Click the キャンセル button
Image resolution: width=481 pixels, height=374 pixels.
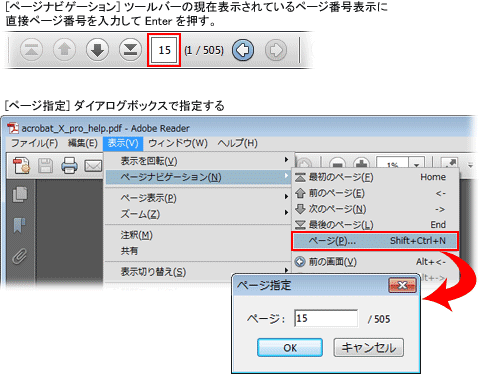[x=369, y=347]
